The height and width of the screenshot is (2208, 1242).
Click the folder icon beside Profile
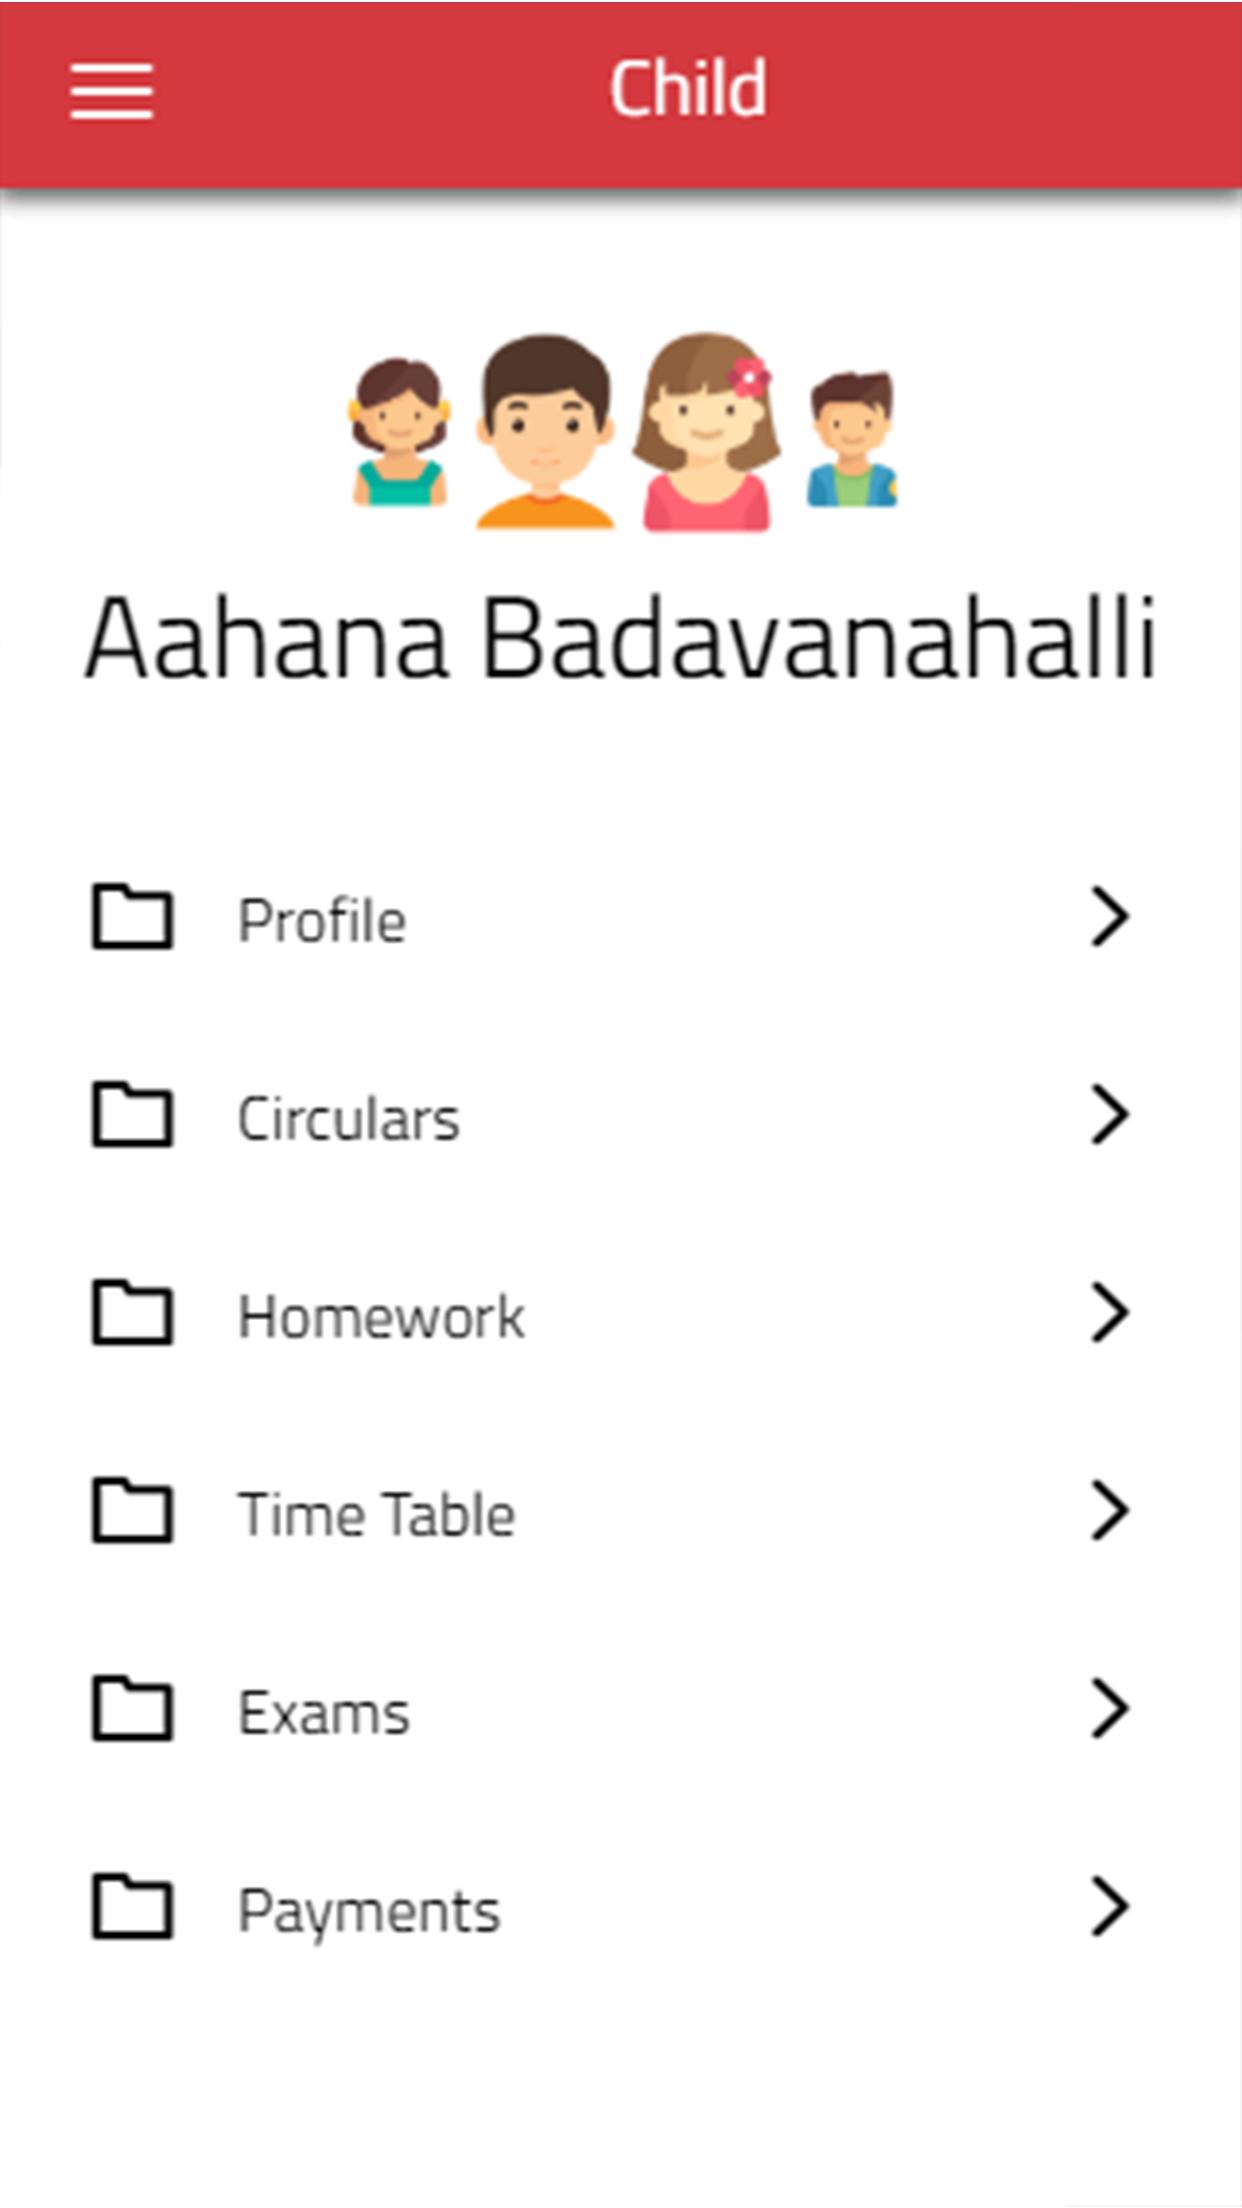coord(132,916)
